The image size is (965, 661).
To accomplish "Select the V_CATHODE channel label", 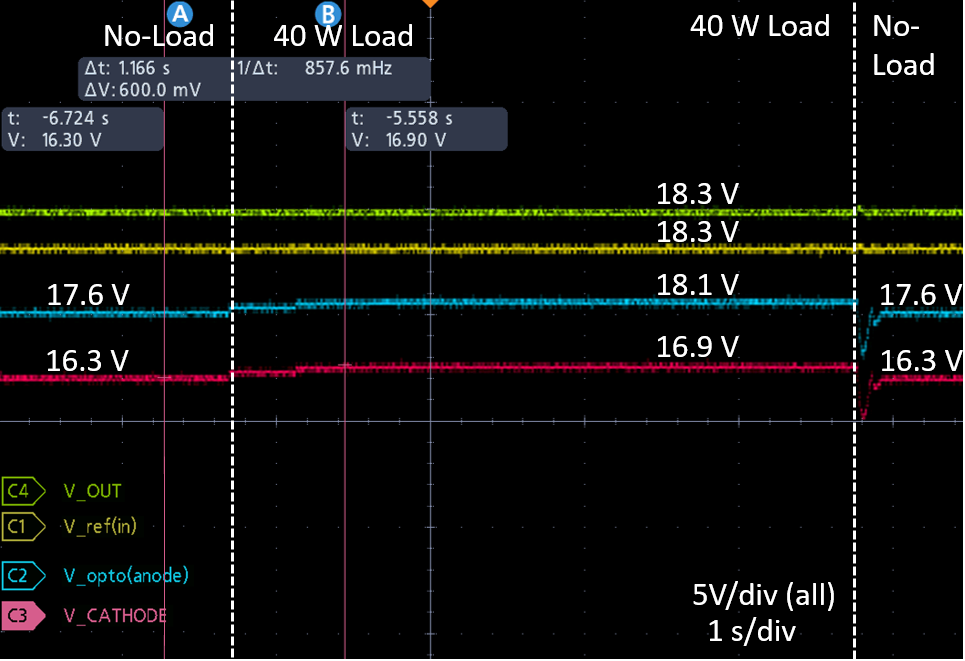I will tap(114, 616).
